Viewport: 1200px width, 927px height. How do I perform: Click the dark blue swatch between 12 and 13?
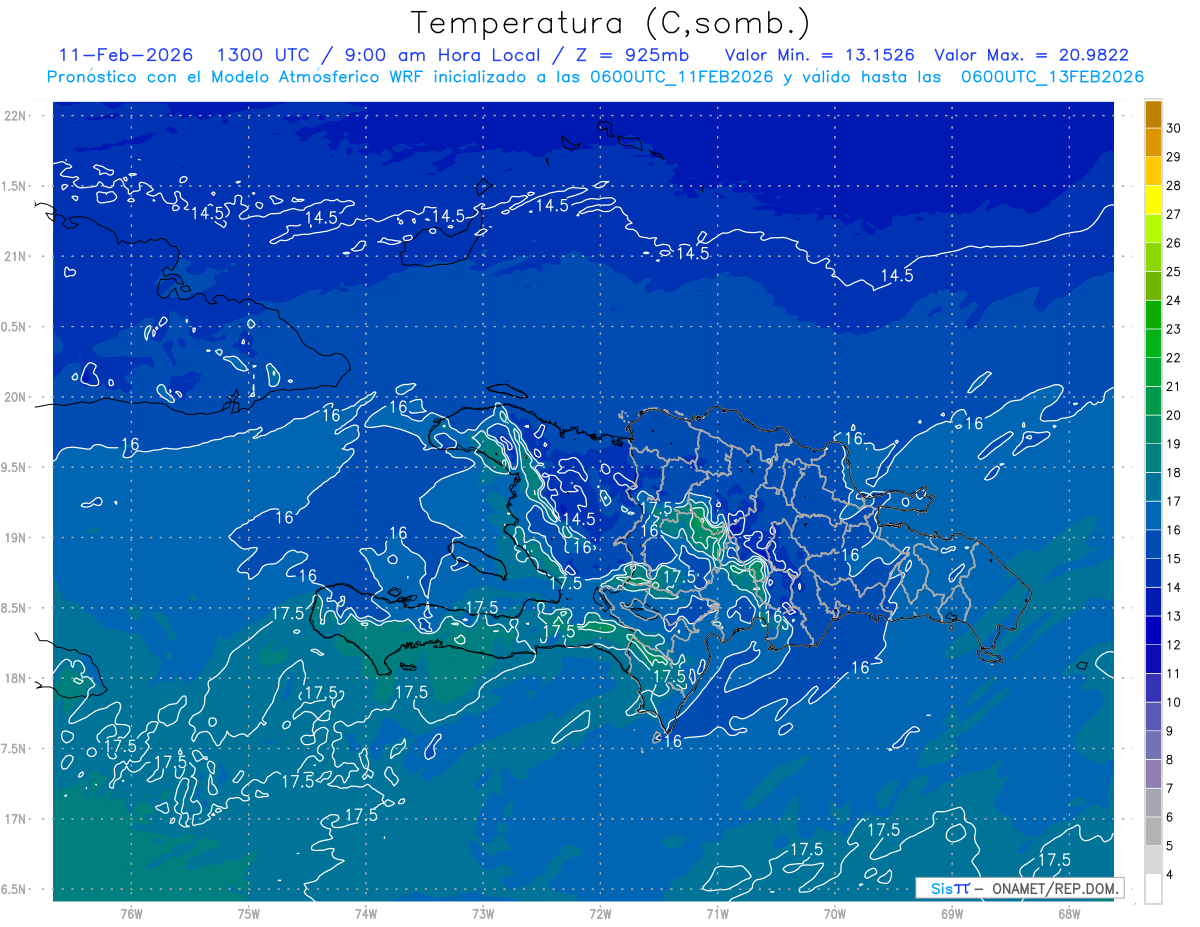(x=1153, y=630)
